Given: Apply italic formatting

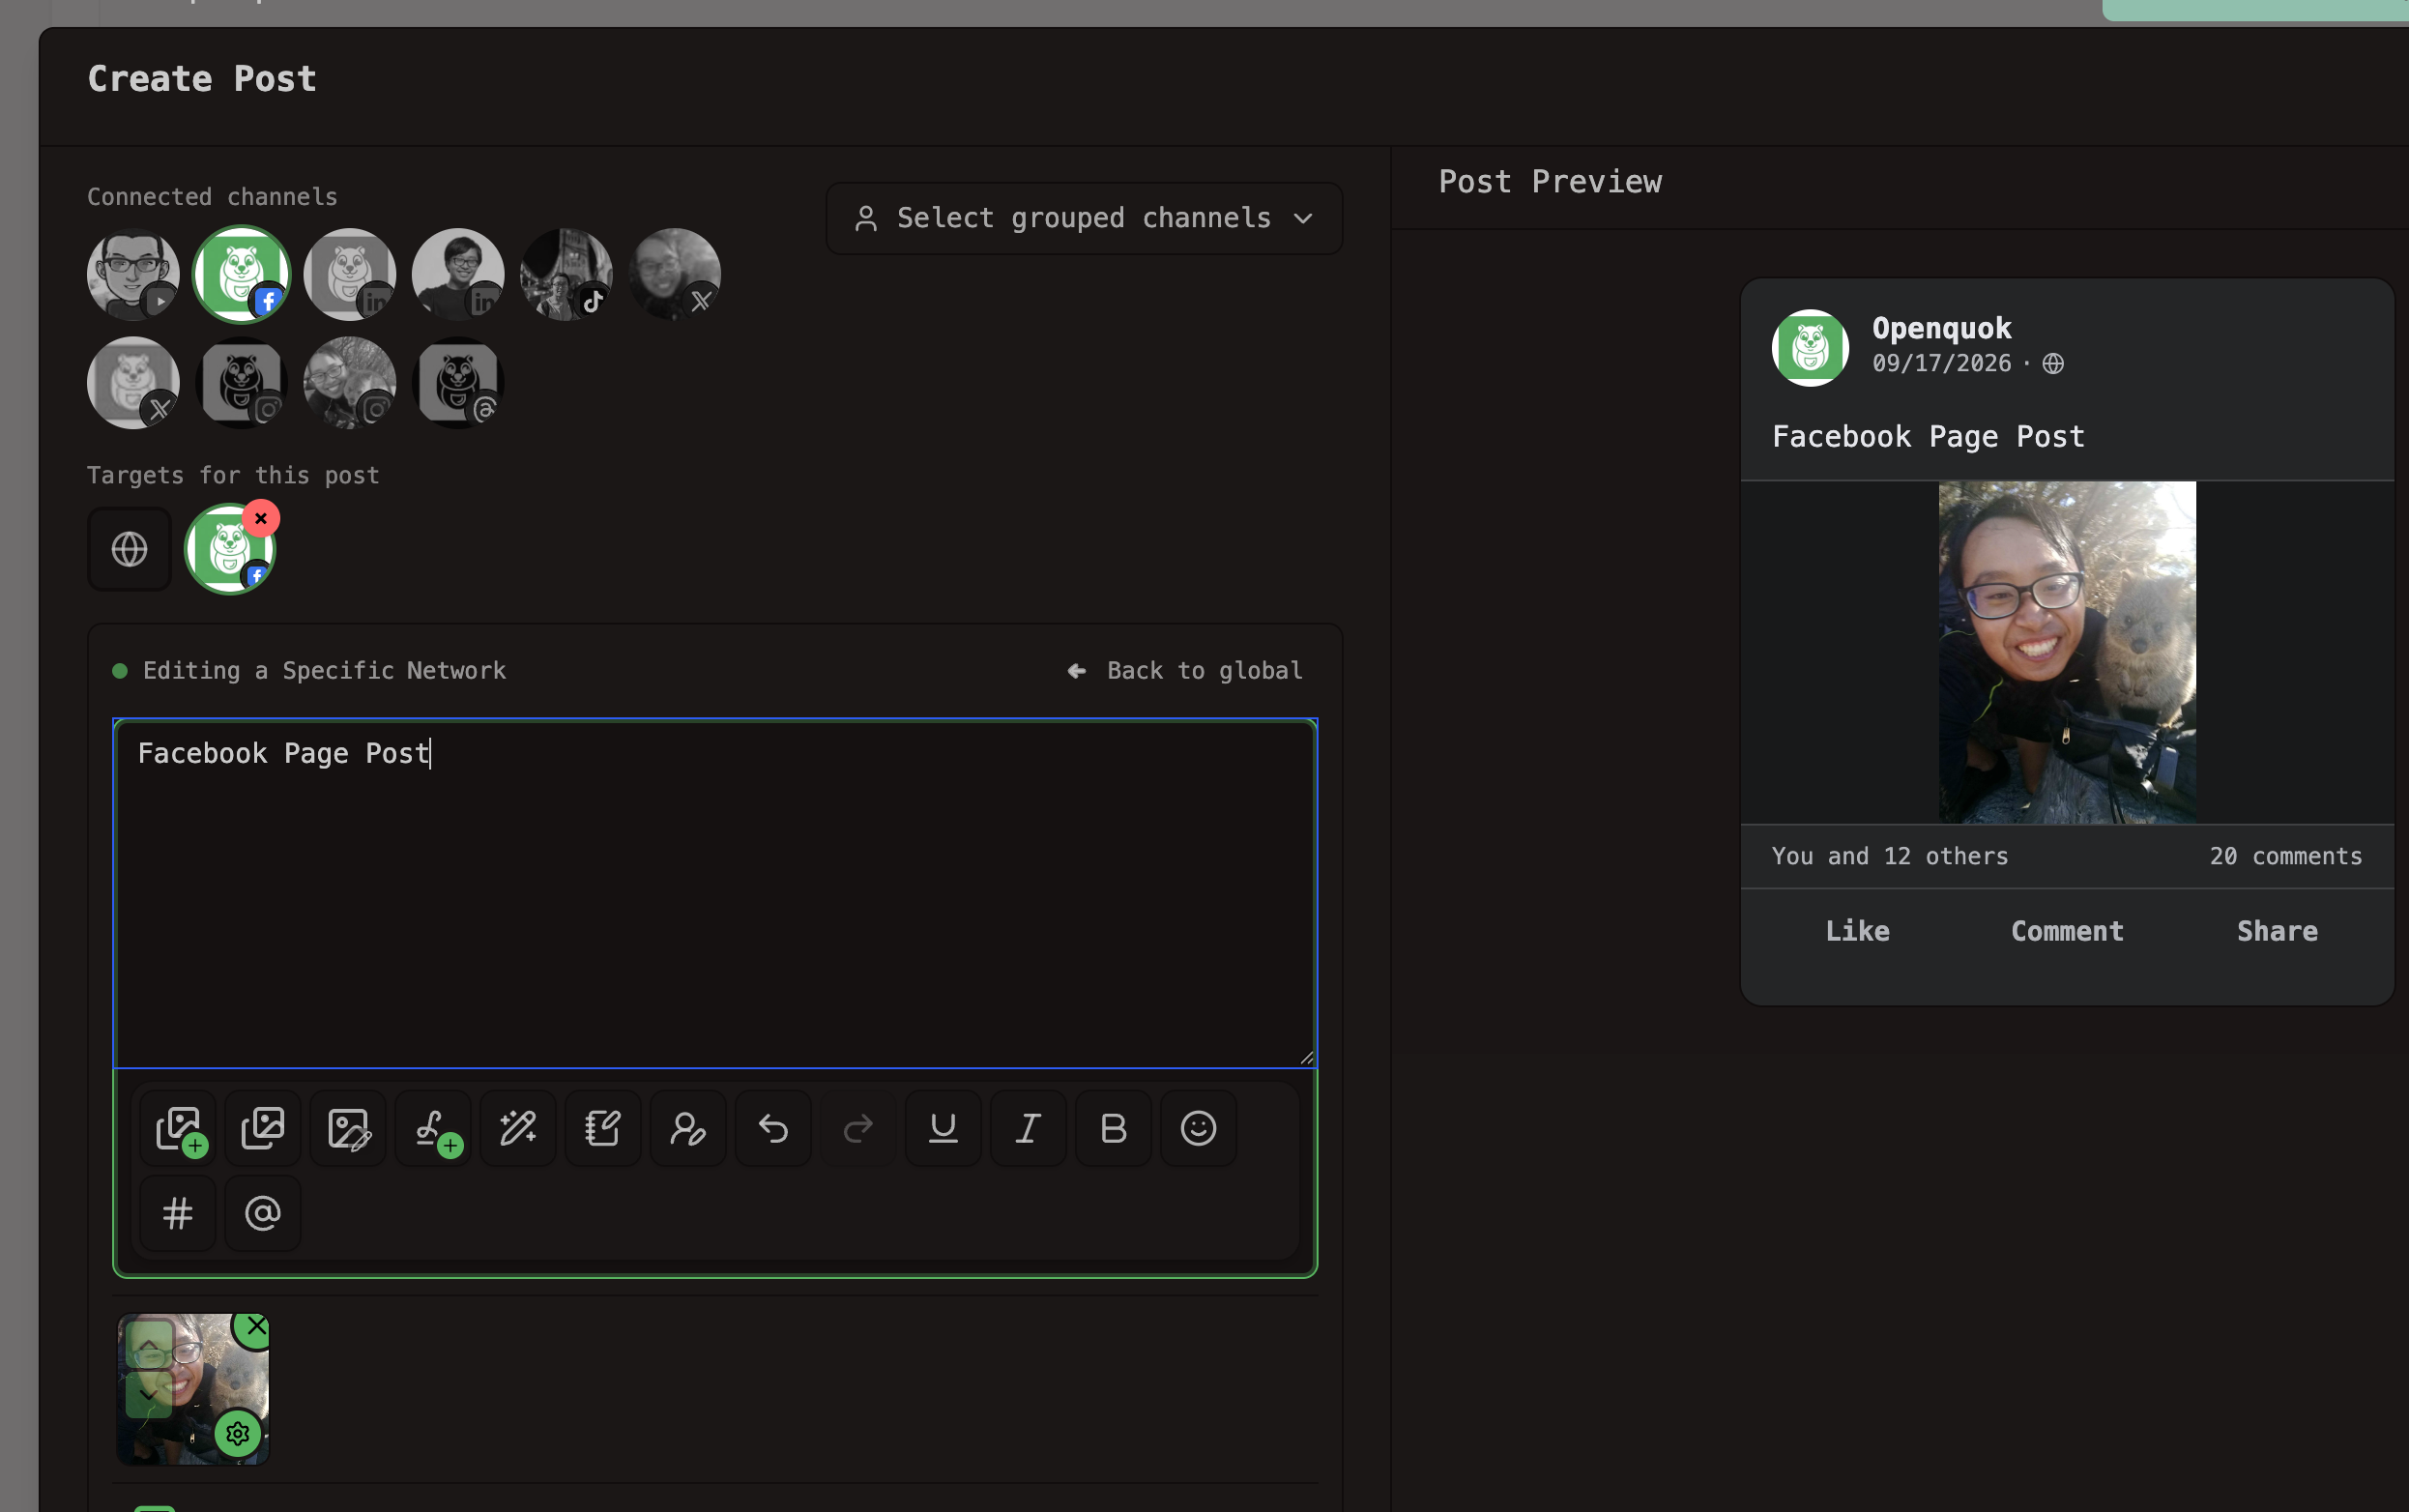Looking at the screenshot, I should [x=1028, y=1128].
